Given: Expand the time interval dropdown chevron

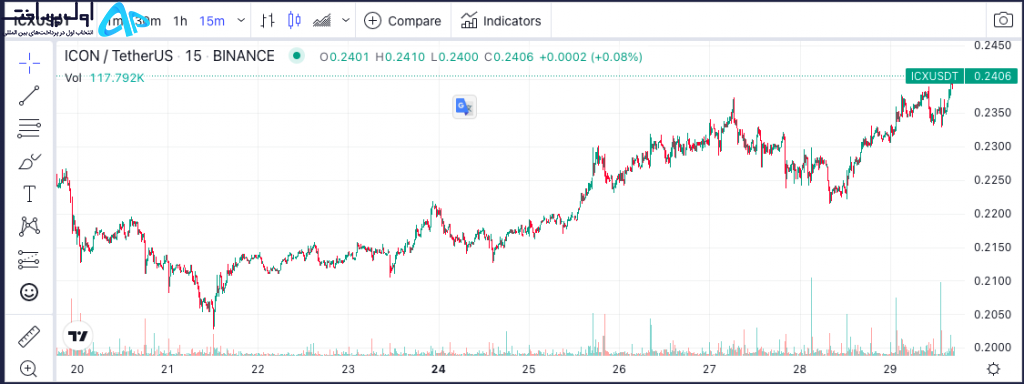Looking at the screenshot, I should tap(241, 20).
